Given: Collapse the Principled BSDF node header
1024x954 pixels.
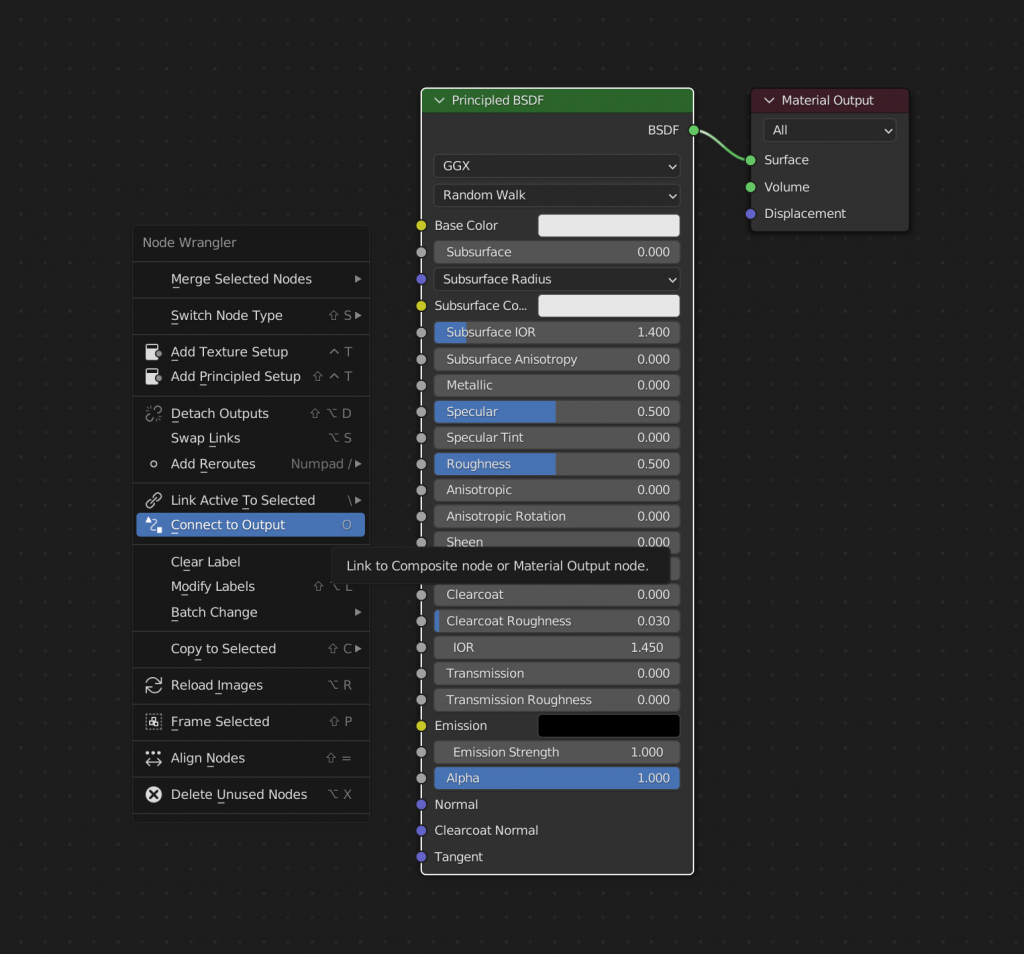Looking at the screenshot, I should click(440, 100).
